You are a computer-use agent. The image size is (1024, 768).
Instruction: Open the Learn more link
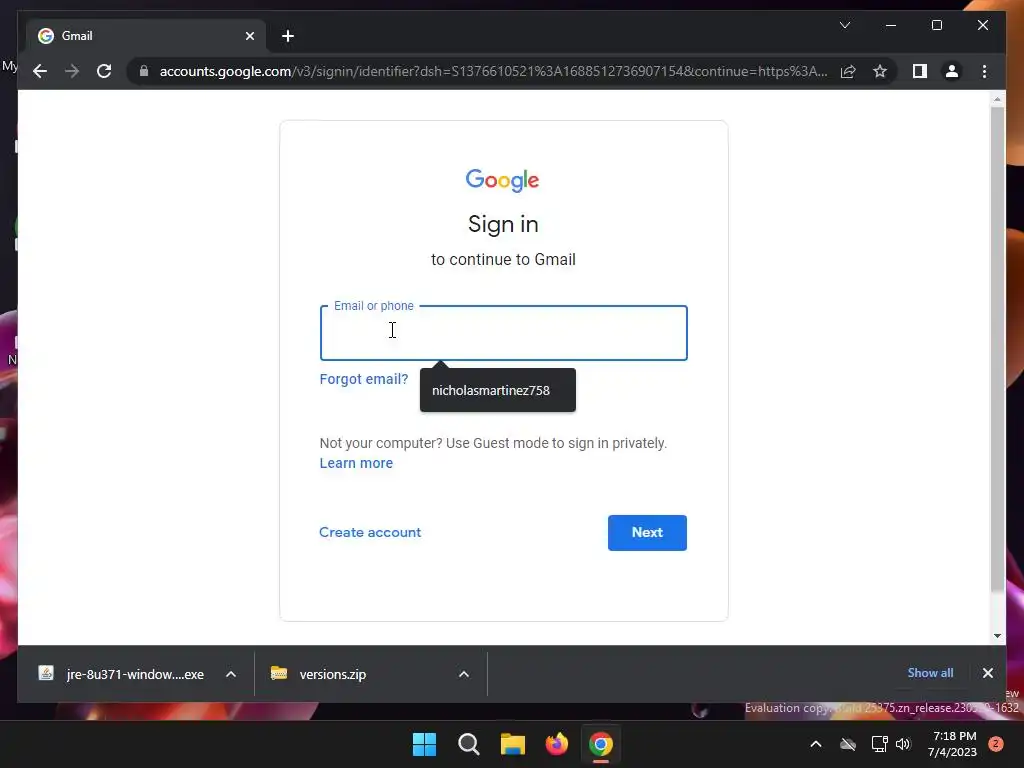[356, 463]
